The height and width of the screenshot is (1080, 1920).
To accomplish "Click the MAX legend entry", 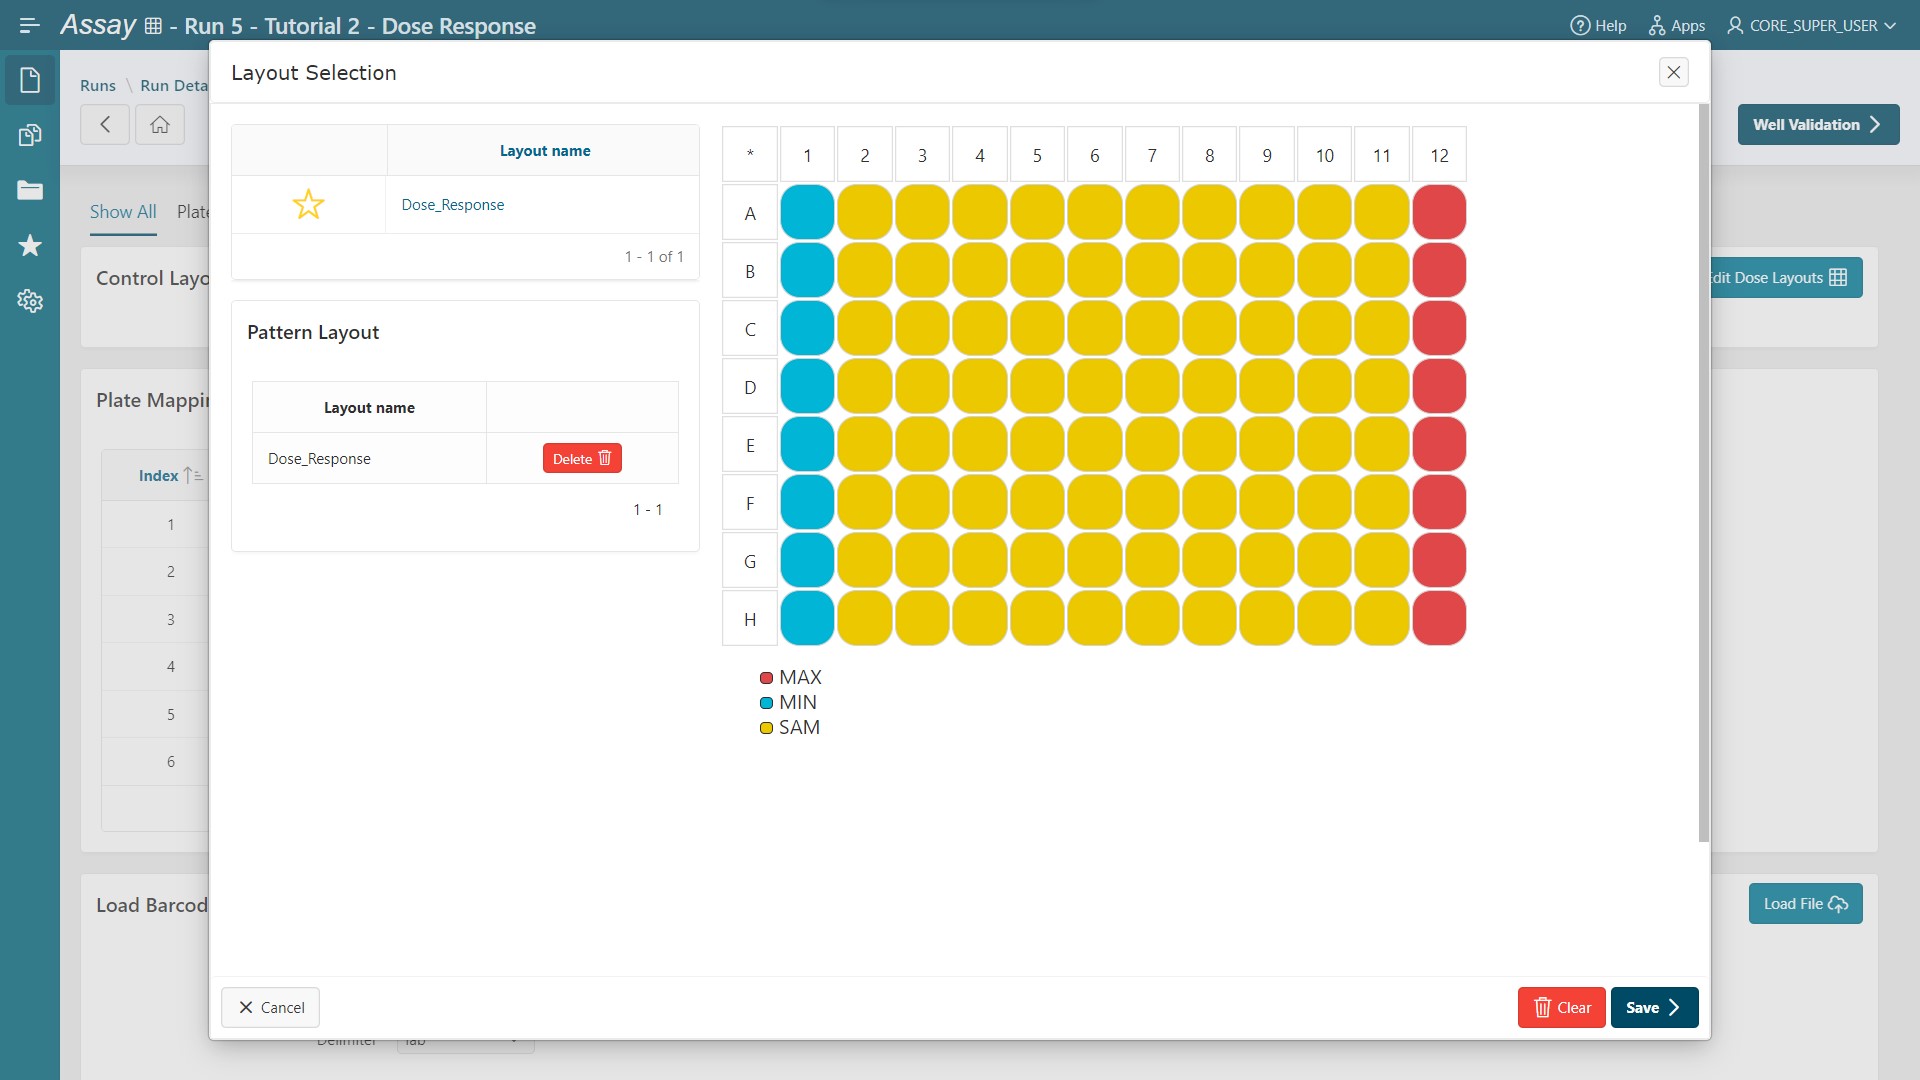I will click(x=791, y=677).
